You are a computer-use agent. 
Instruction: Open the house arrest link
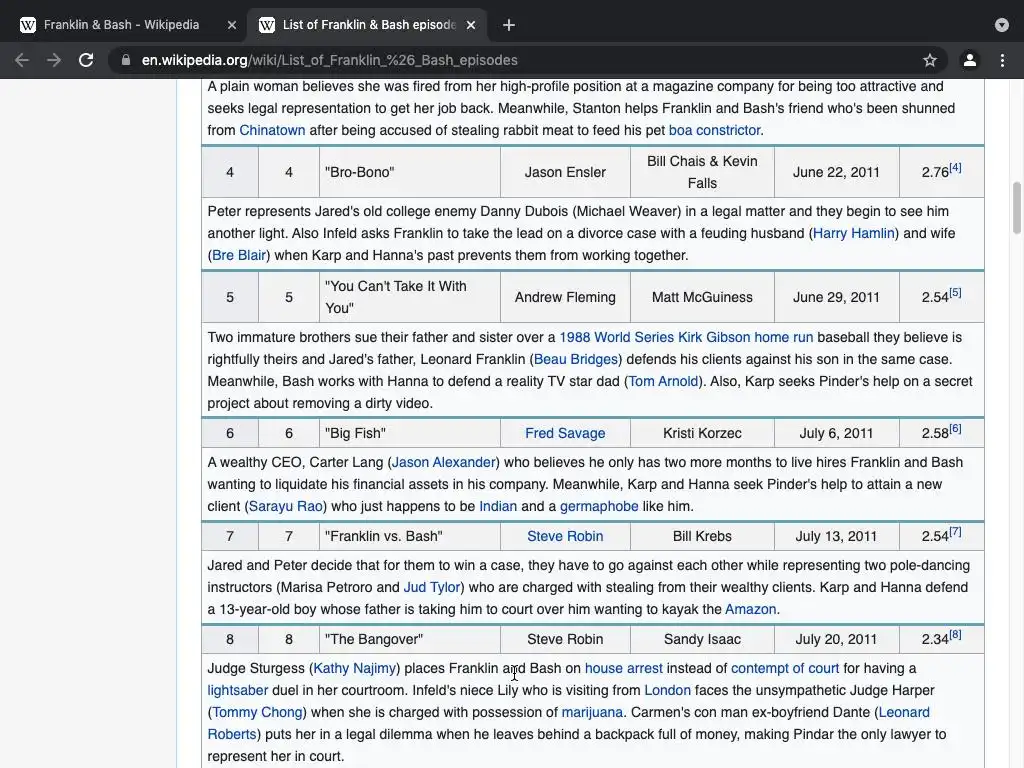click(x=624, y=668)
